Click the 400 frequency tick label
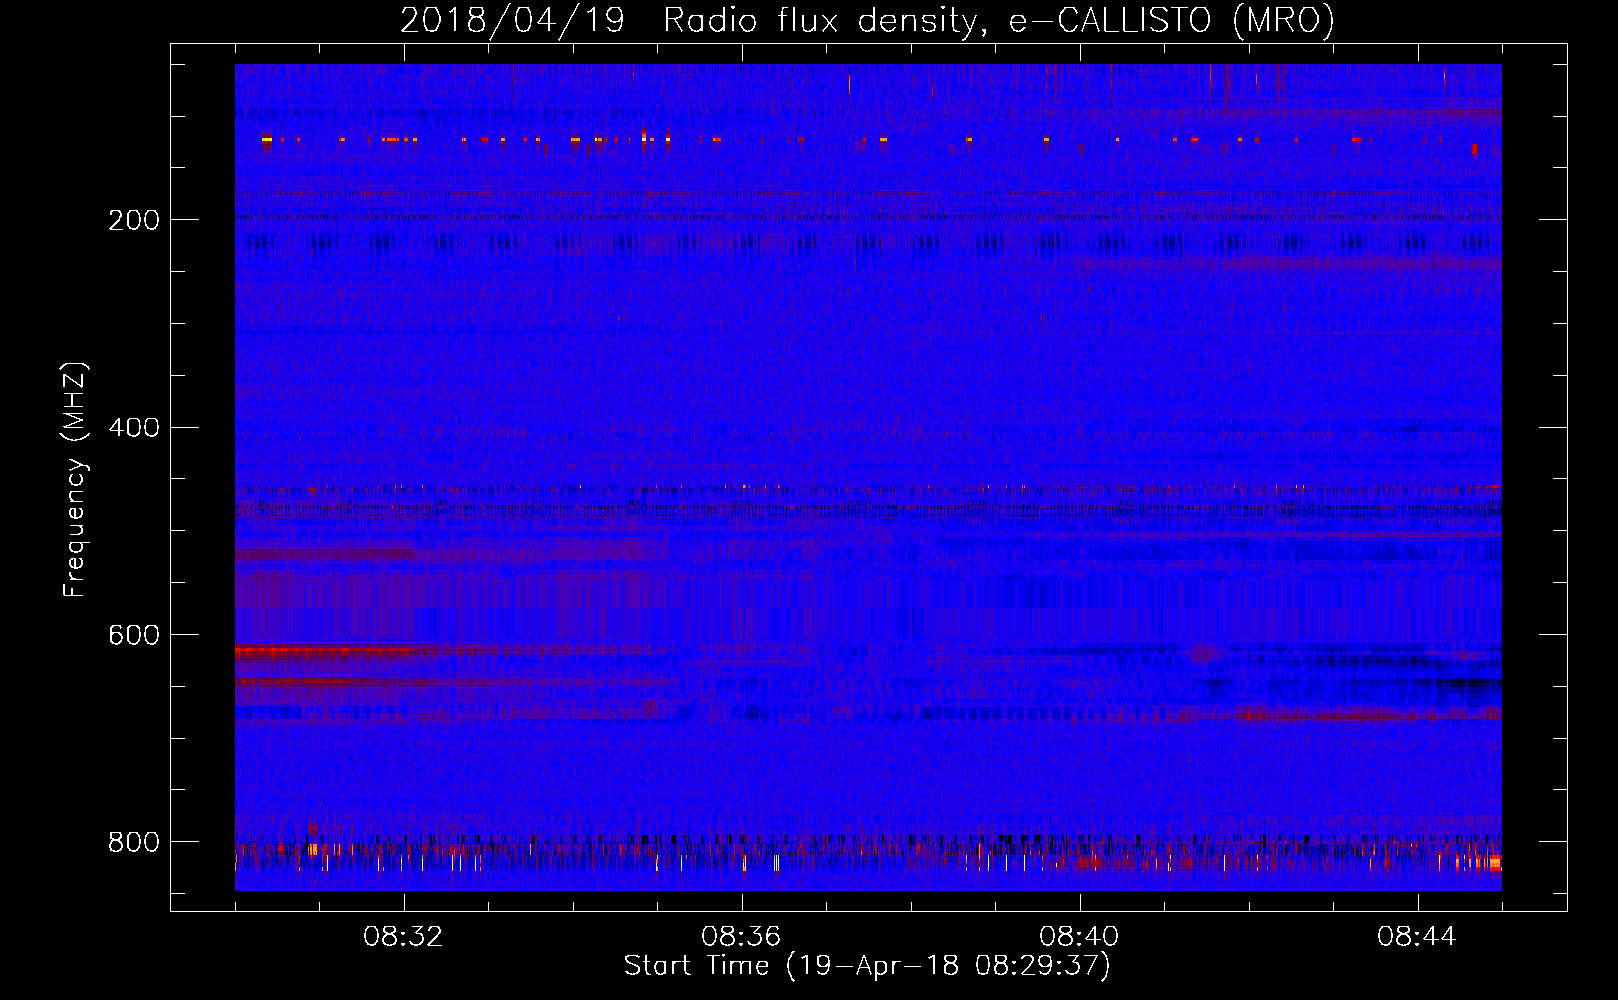The height and width of the screenshot is (1000, 1618). tap(134, 428)
